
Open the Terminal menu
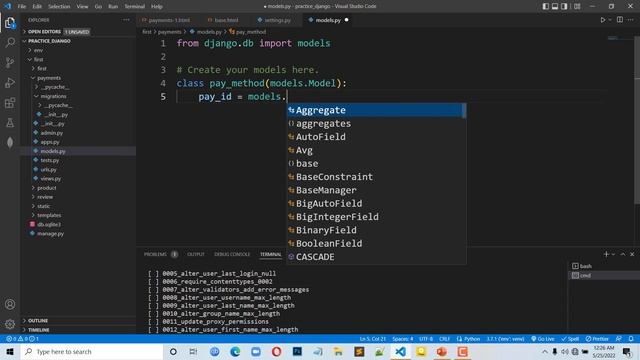135,6
